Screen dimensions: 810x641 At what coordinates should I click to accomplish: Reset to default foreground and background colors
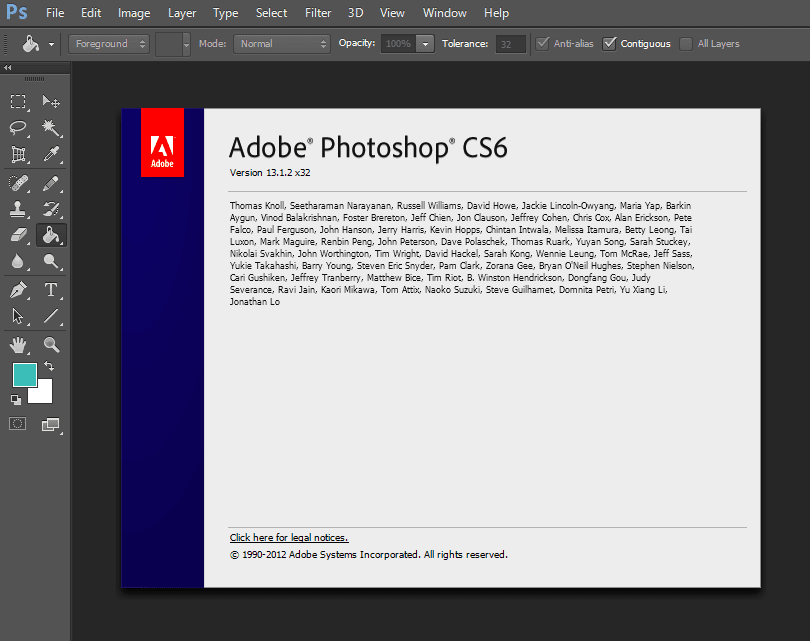coord(16,399)
